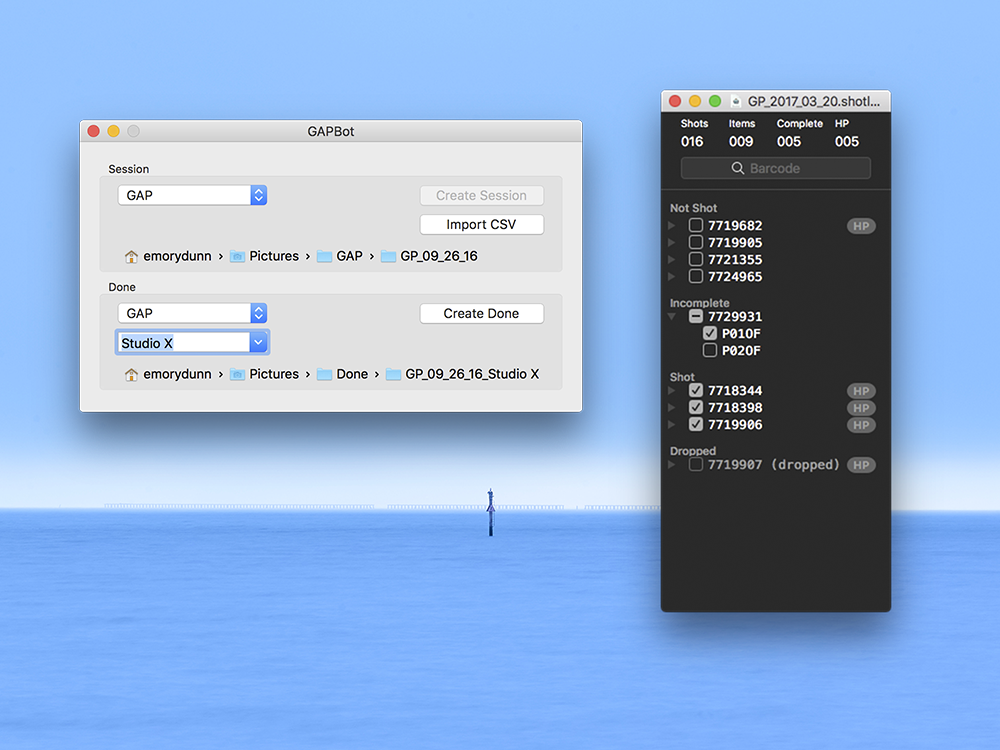This screenshot has height=750, width=1000.
Task: Focus the Barcode search field
Action: [776, 169]
